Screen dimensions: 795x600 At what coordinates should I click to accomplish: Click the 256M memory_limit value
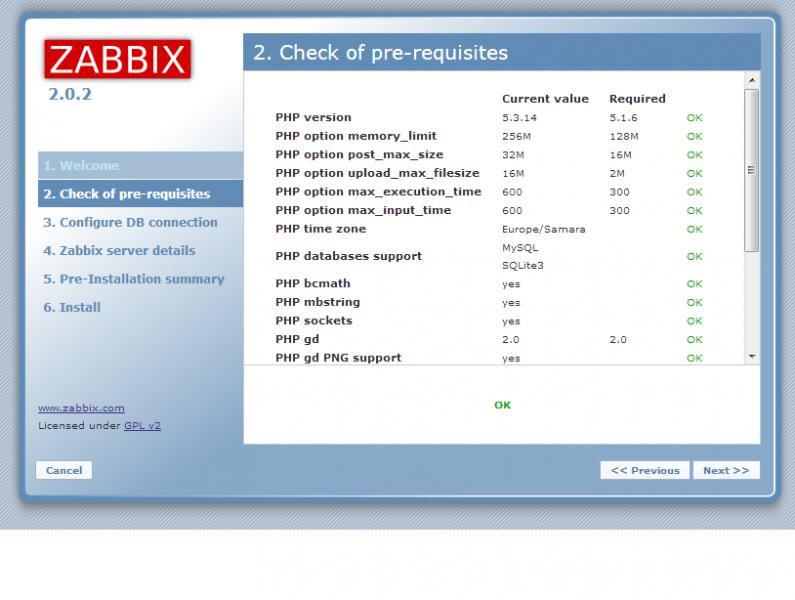[517, 136]
